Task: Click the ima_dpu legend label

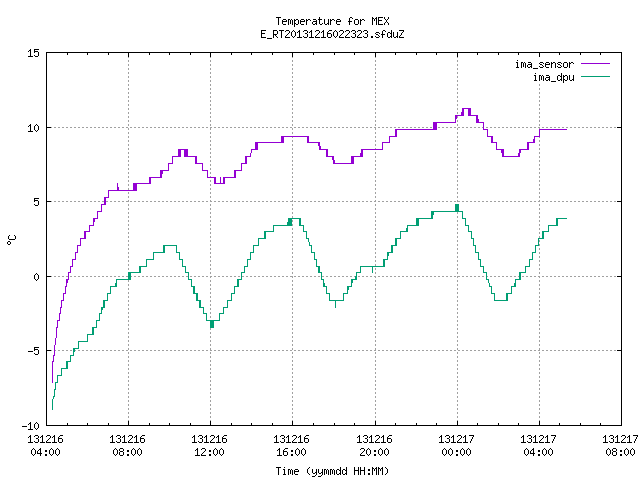Action: (553, 77)
